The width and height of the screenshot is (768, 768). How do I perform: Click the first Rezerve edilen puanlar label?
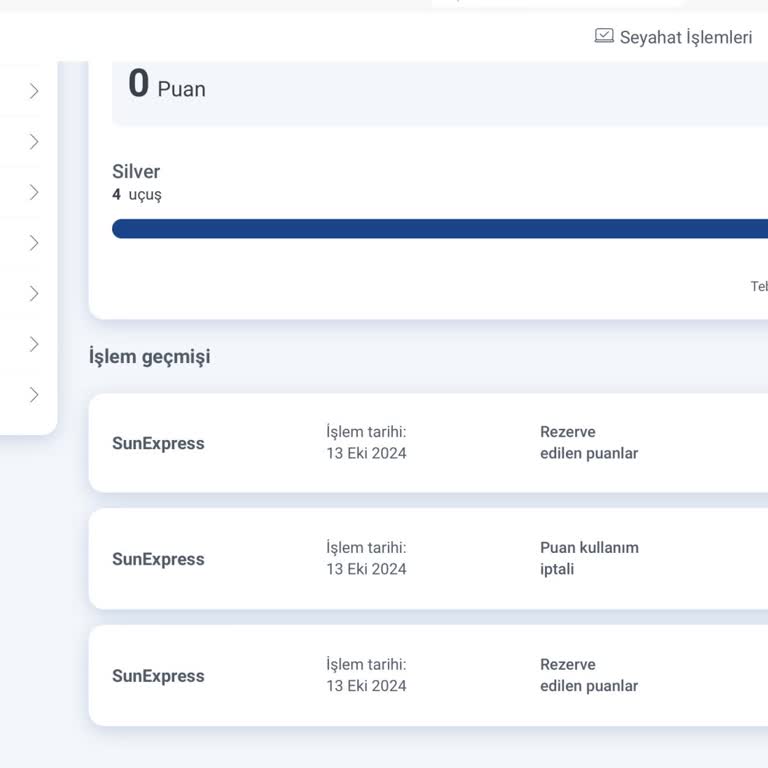click(x=588, y=442)
